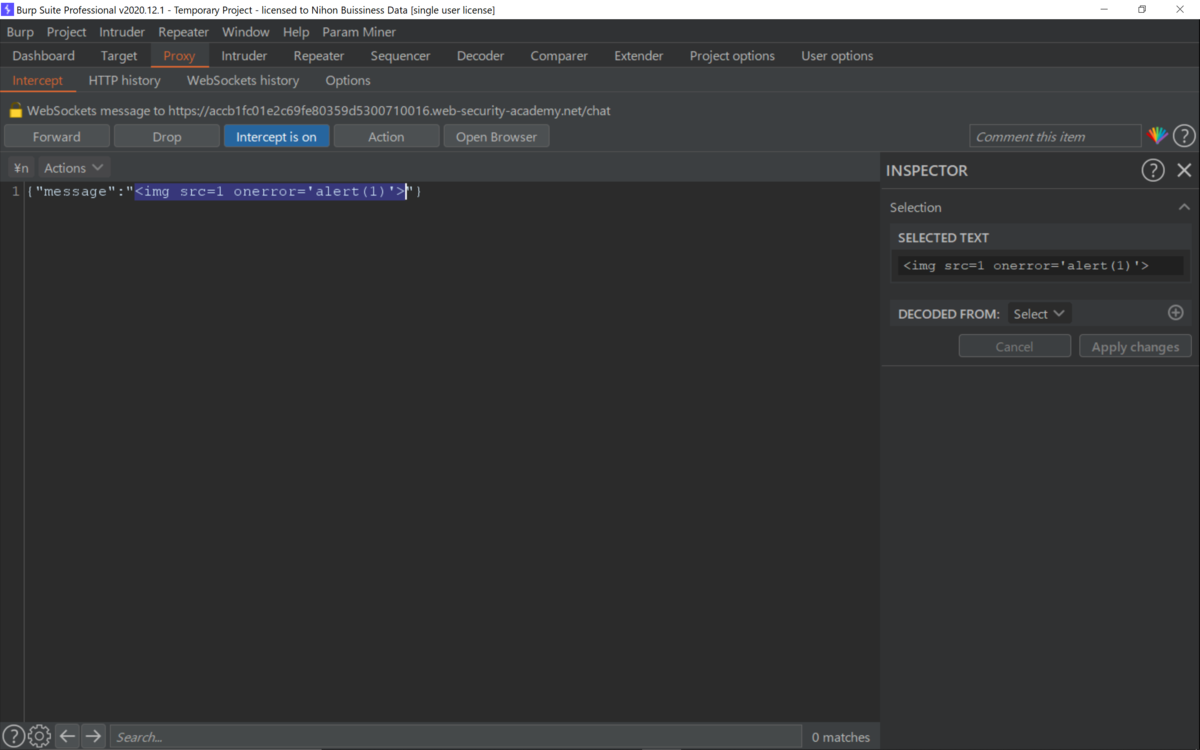This screenshot has height=750, width=1200.
Task: Click the Burp Suite logo icon in the title bar
Action: pyautogui.click(x=8, y=9)
